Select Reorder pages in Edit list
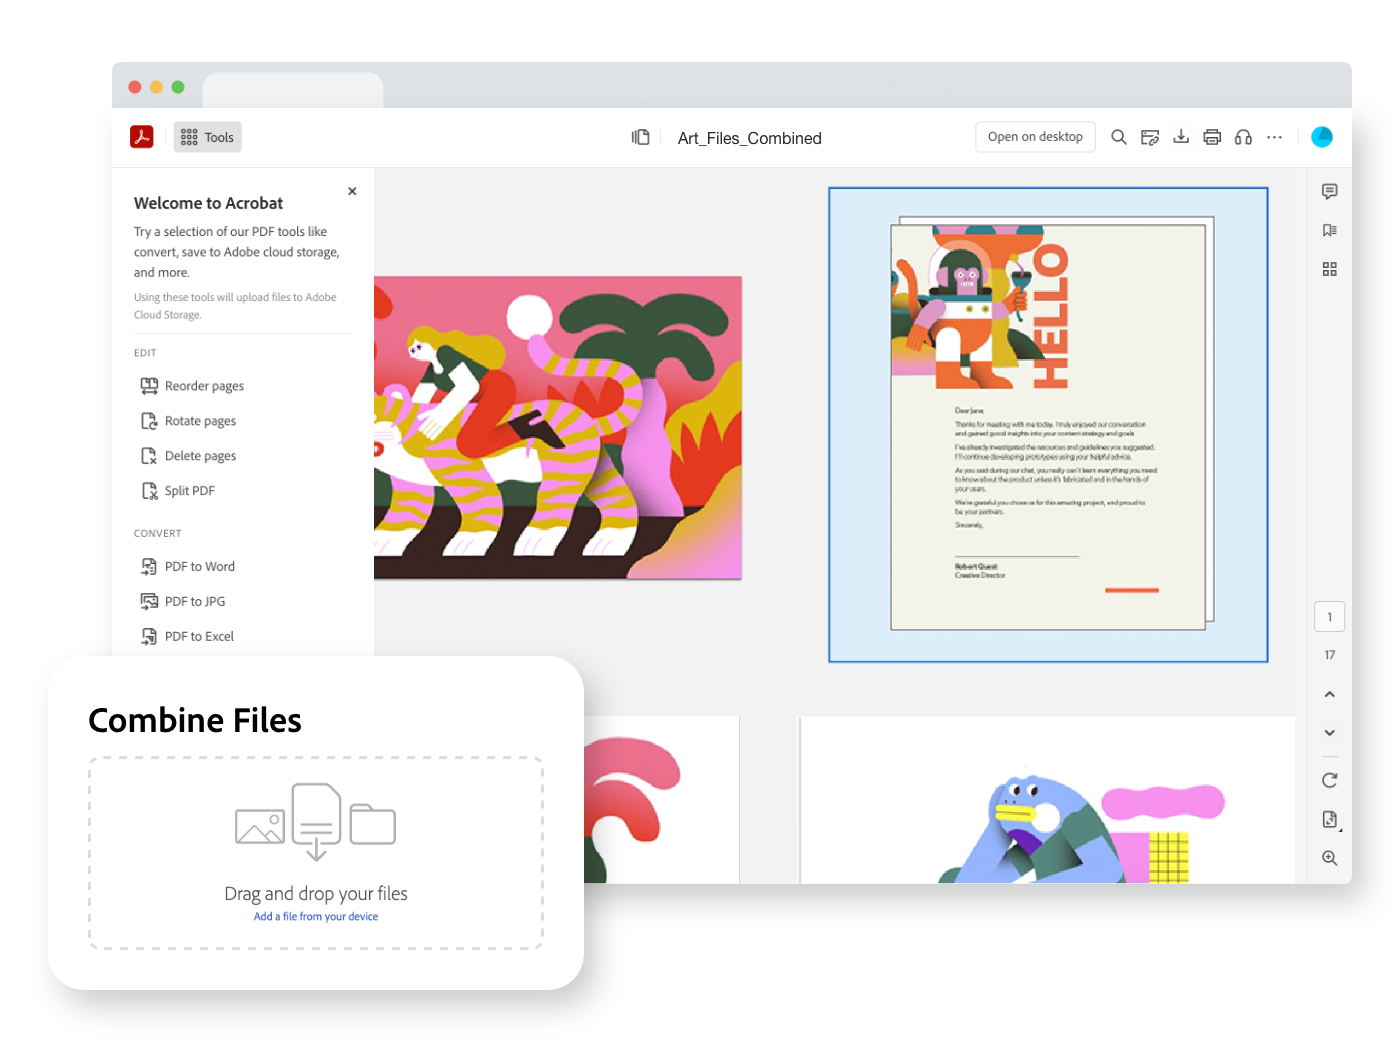 tap(192, 386)
